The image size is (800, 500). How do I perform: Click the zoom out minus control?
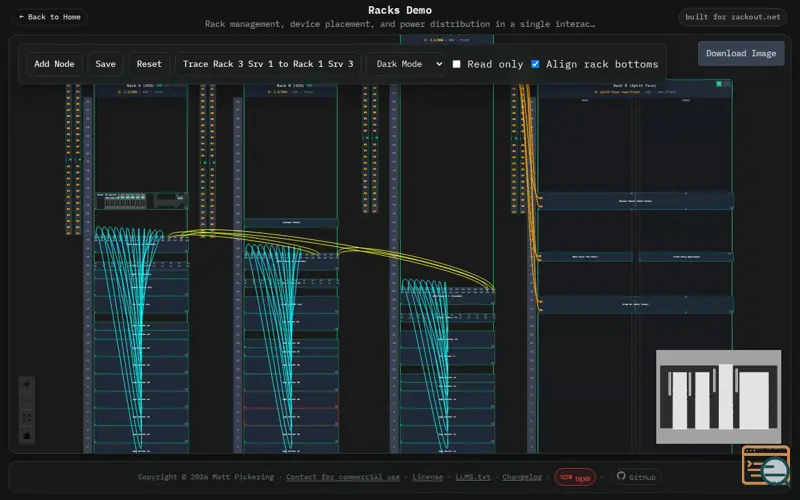pyautogui.click(x=27, y=401)
